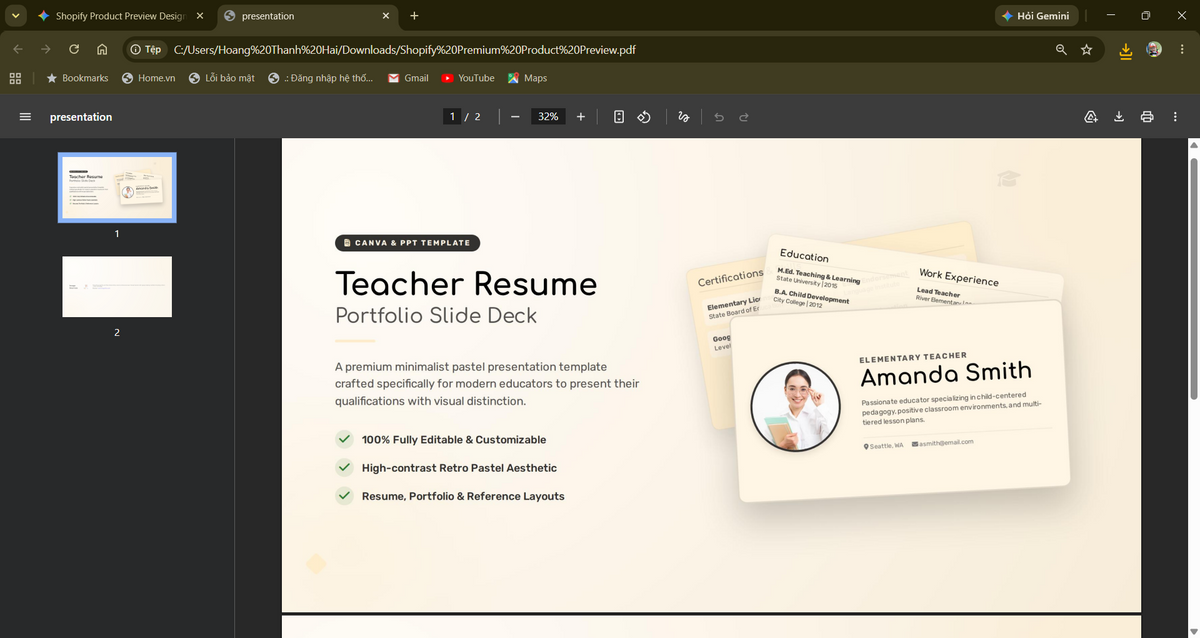Go back with the browser back arrow
The image size is (1200, 638).
tap(18, 49)
